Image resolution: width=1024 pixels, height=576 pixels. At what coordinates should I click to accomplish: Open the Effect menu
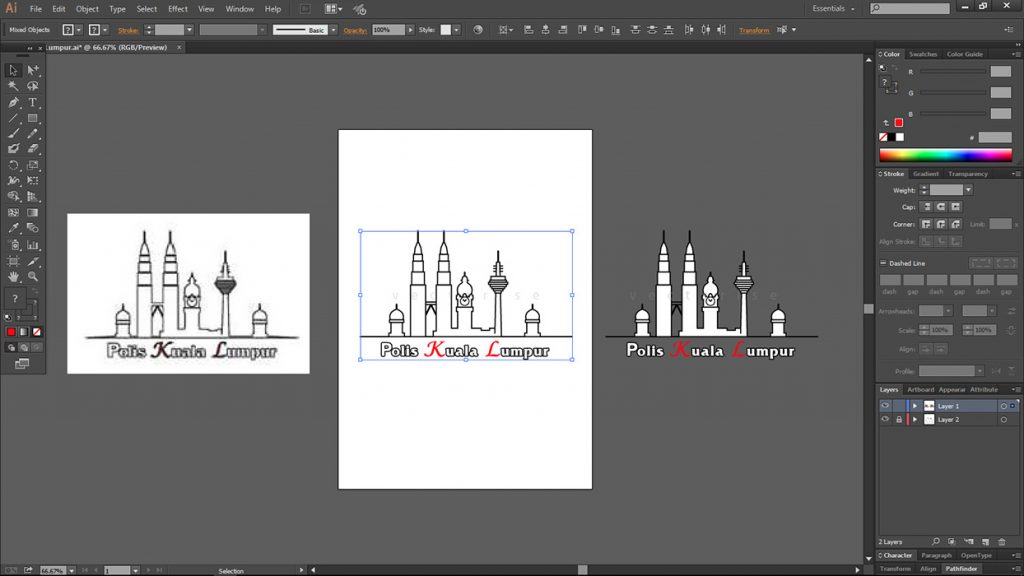[x=177, y=9]
